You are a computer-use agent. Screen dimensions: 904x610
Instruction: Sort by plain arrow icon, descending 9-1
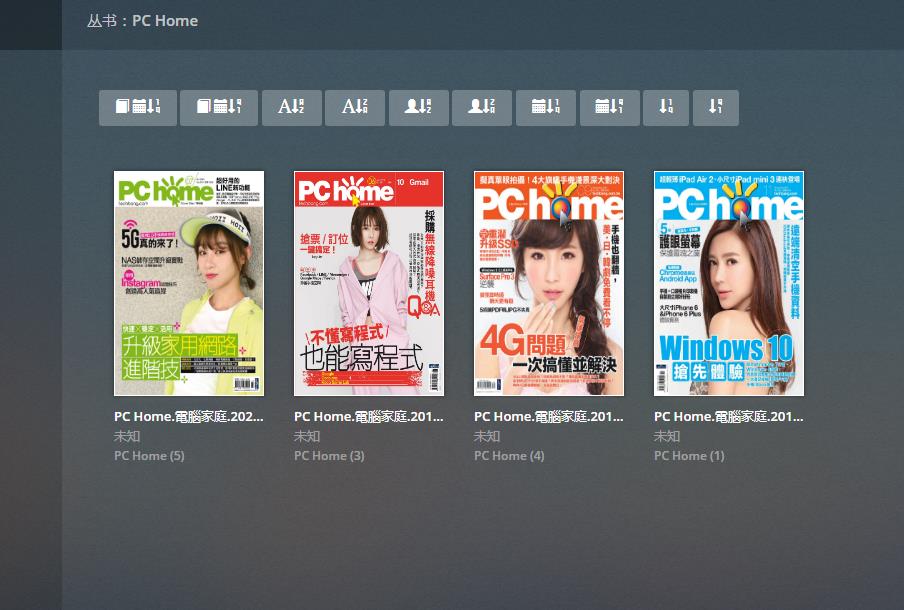715,108
